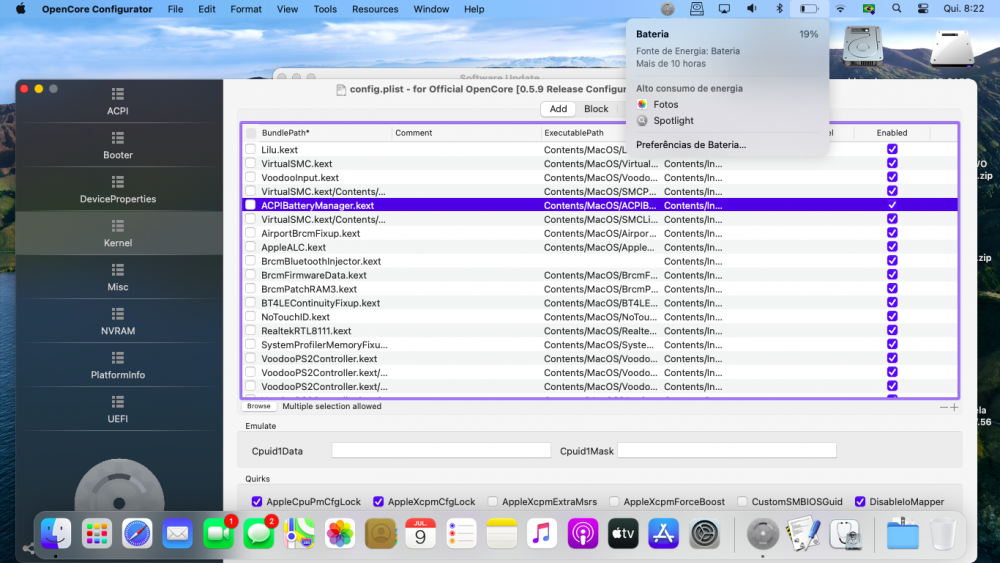Open Messages from the dock
The height and width of the screenshot is (563, 1000).
coord(258,534)
